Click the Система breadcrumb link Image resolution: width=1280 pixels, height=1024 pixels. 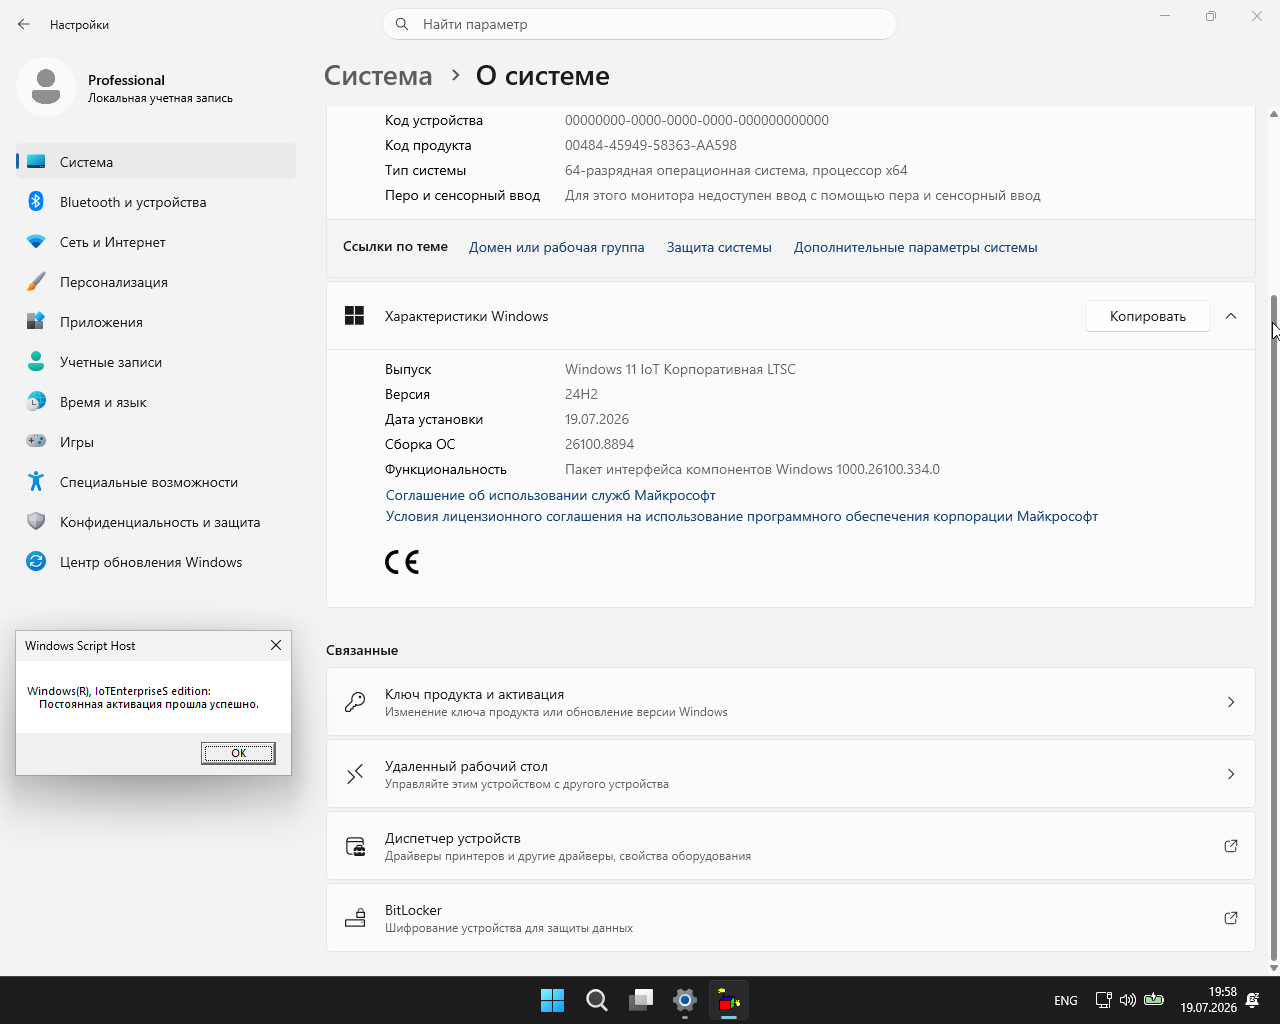click(x=378, y=76)
